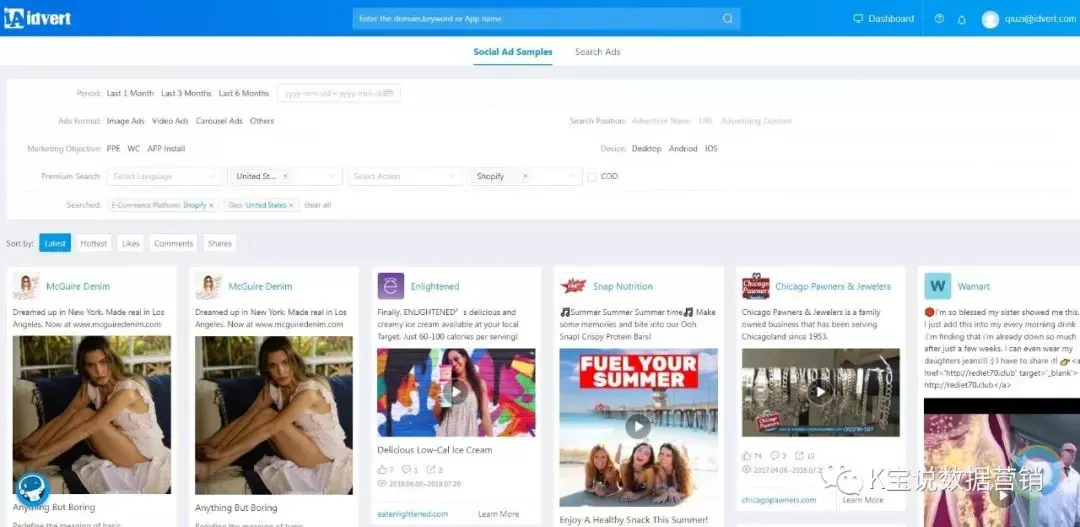The image size is (1080, 527).
Task: Sort ads by Hottest
Action: [93, 243]
